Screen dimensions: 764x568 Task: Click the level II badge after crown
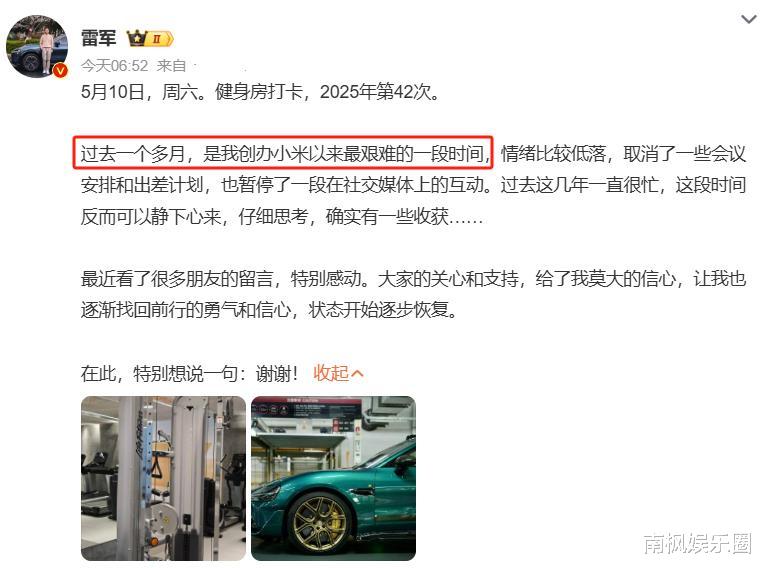tap(160, 38)
